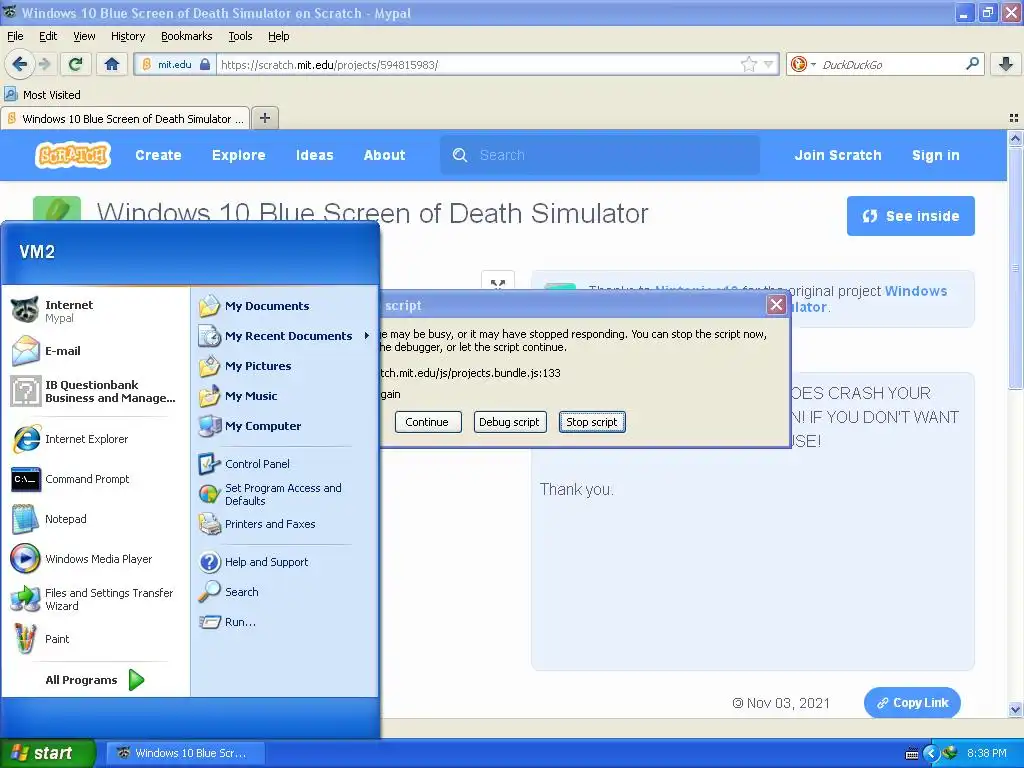The image size is (1024, 768).
Task: Open Scratch About link
Action: coord(385,155)
